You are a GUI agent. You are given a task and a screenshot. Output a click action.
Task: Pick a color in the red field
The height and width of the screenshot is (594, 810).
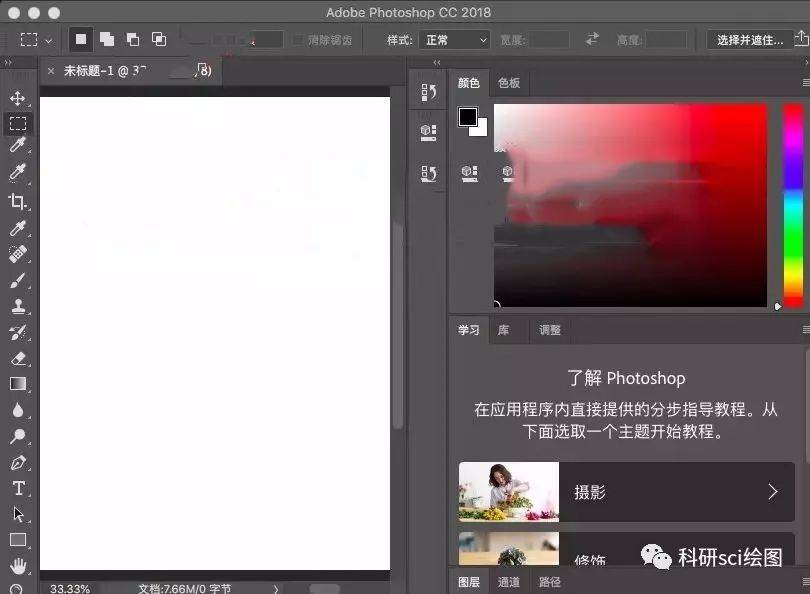(x=630, y=205)
